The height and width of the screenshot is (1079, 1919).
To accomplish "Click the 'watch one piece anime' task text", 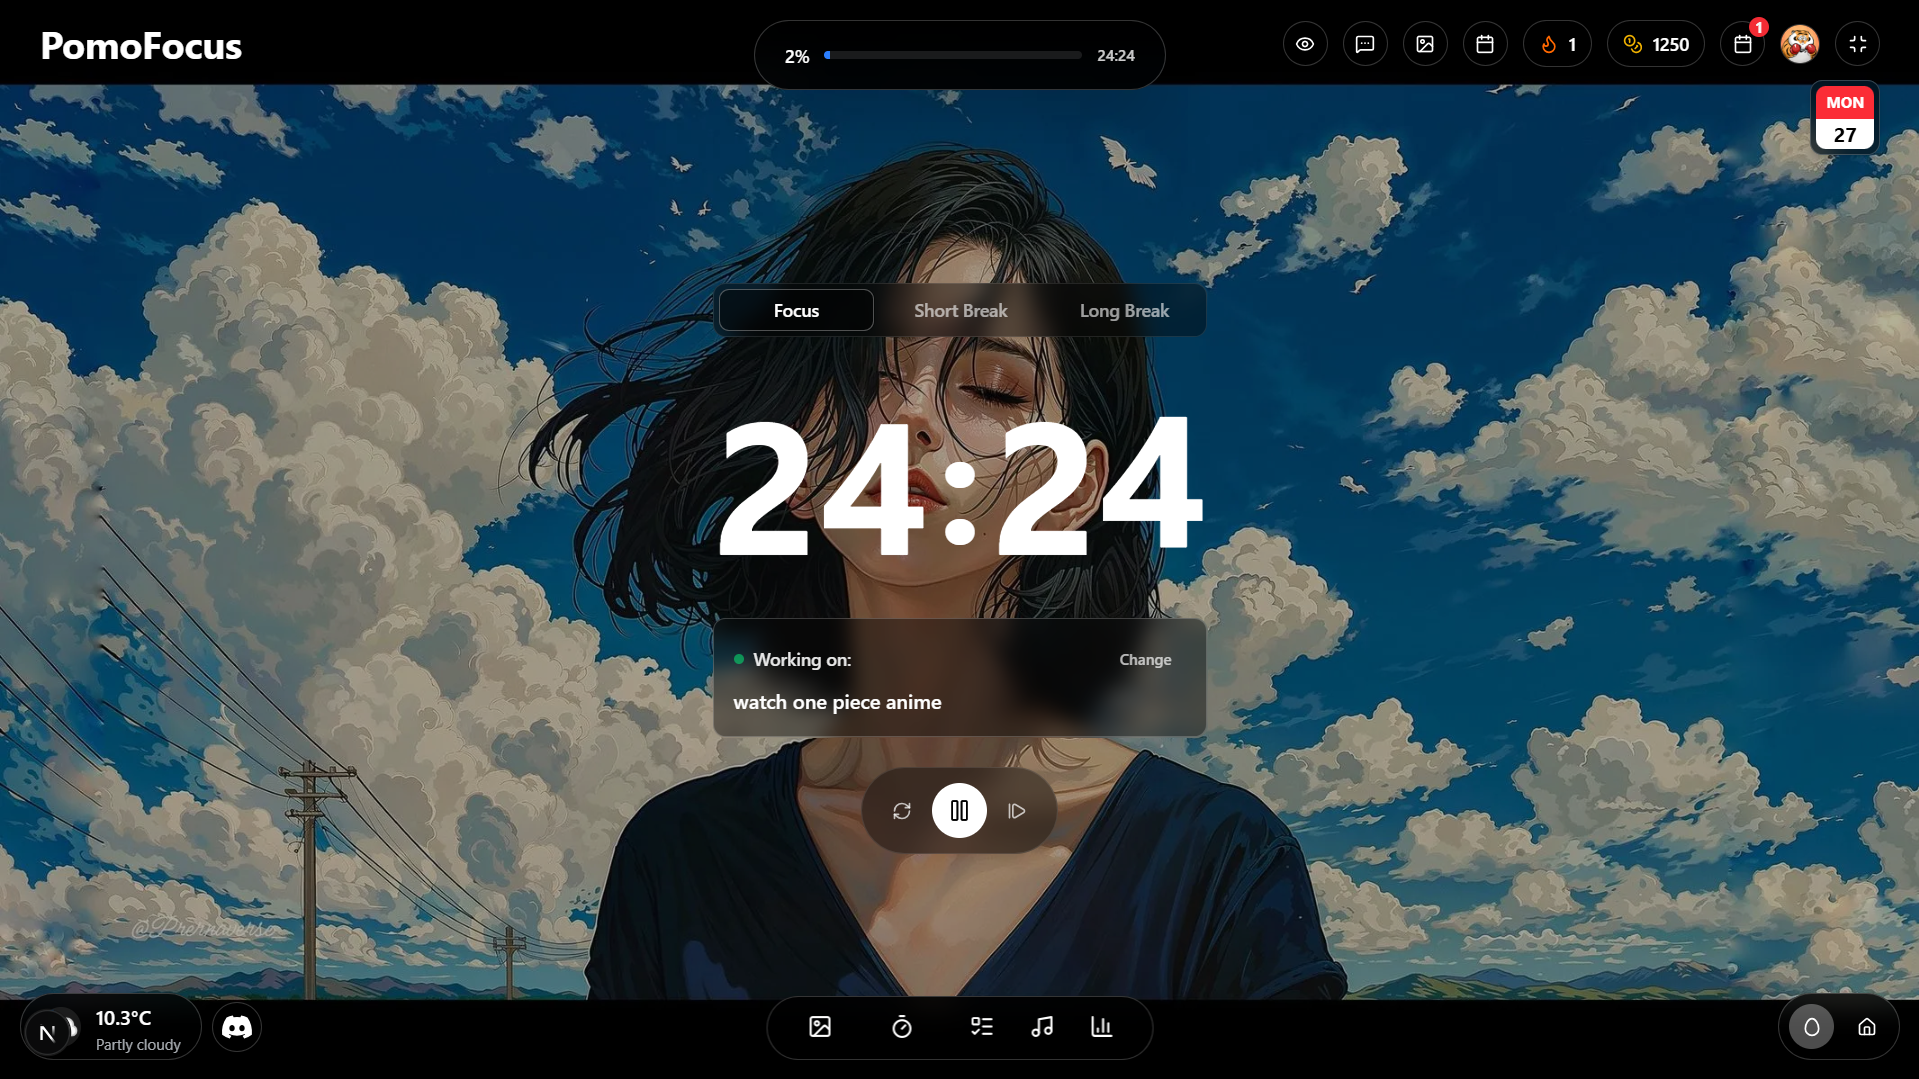I will pos(837,702).
